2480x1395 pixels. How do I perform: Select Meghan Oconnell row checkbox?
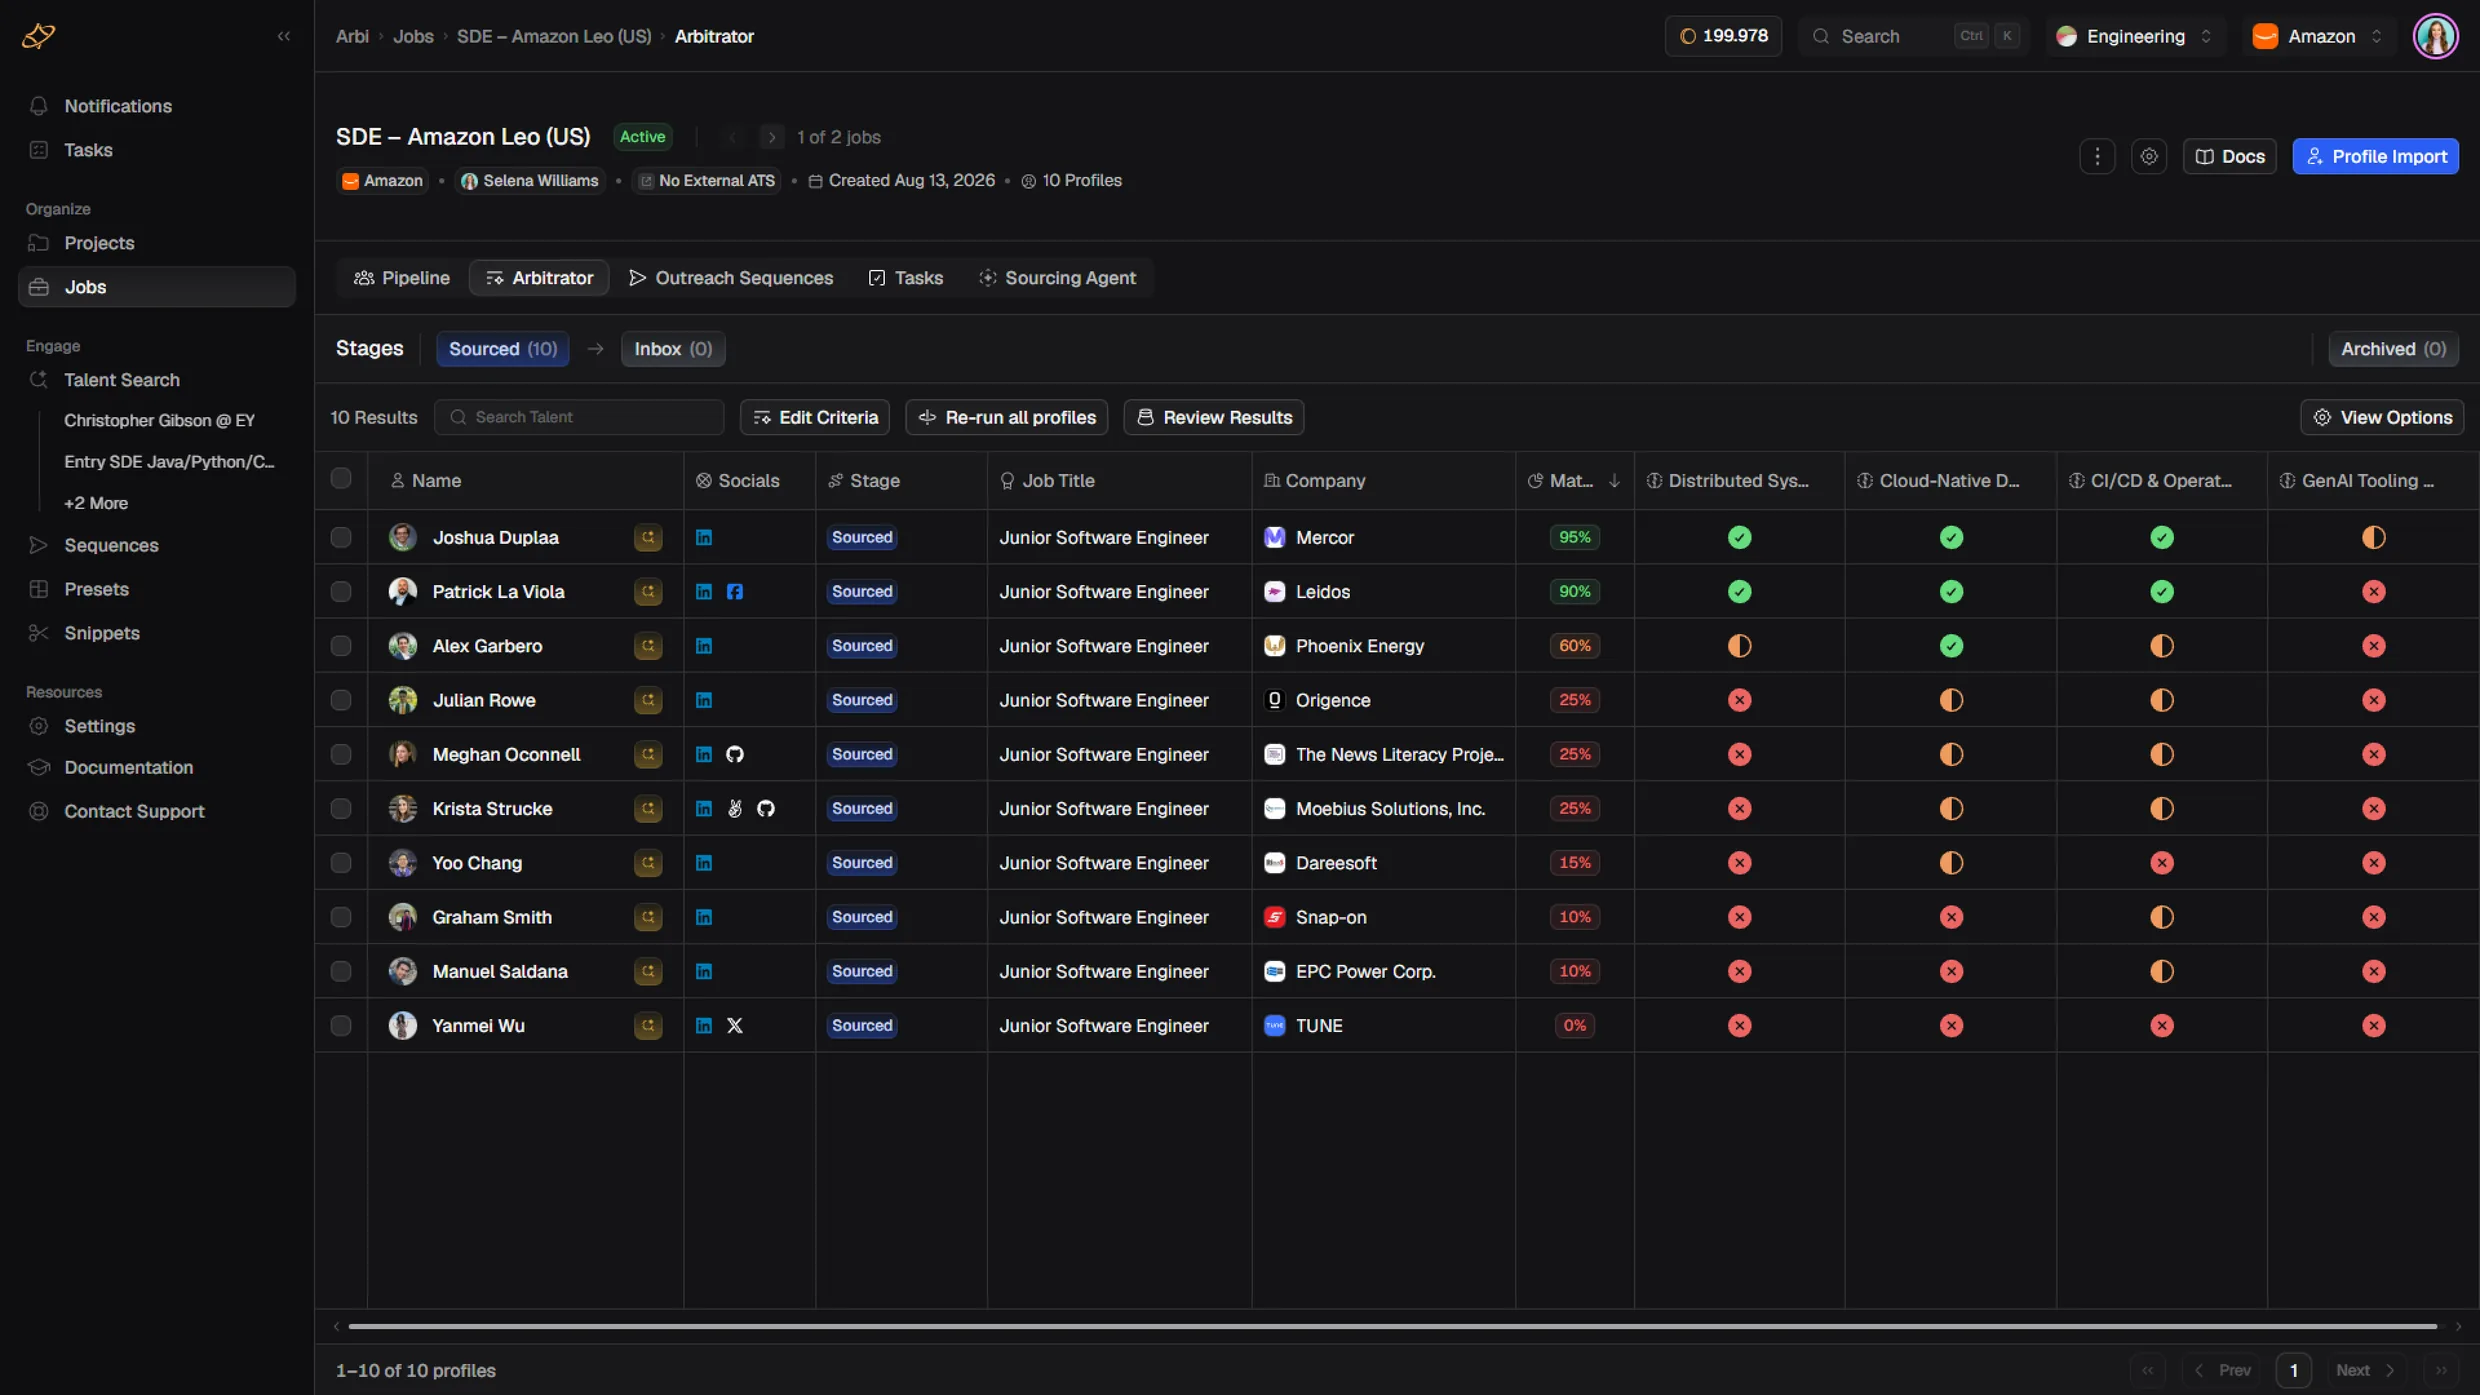(x=341, y=754)
